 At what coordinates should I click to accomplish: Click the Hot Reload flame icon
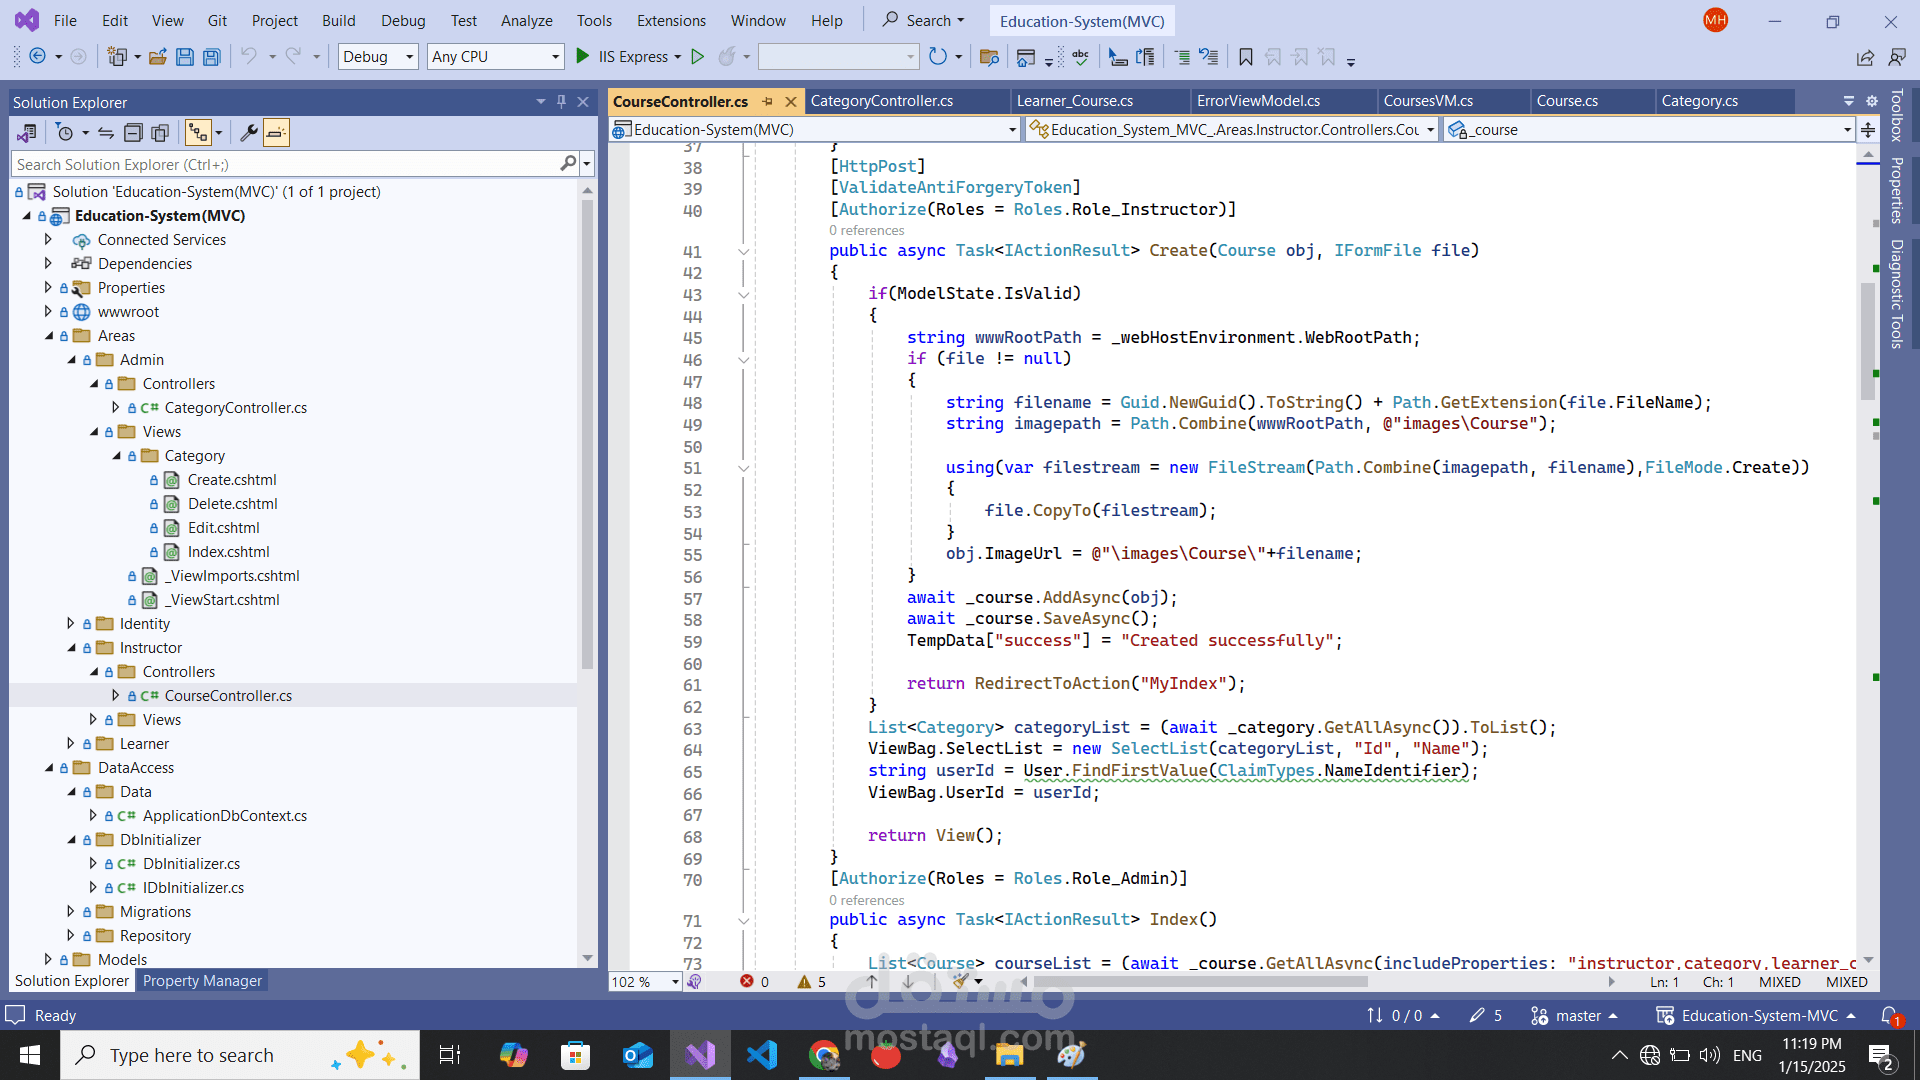[727, 57]
